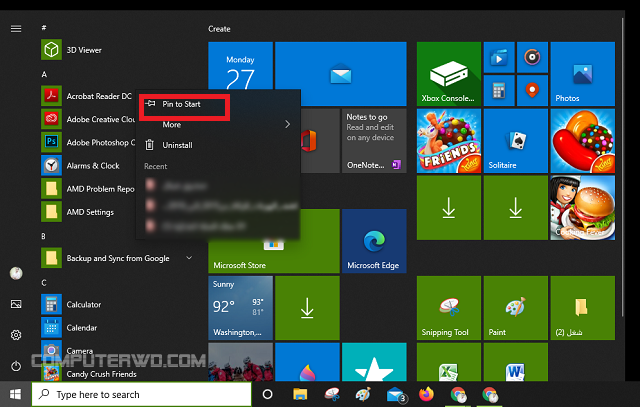Open Microsoft Edge tile
640x407 pixels.
pos(374,241)
